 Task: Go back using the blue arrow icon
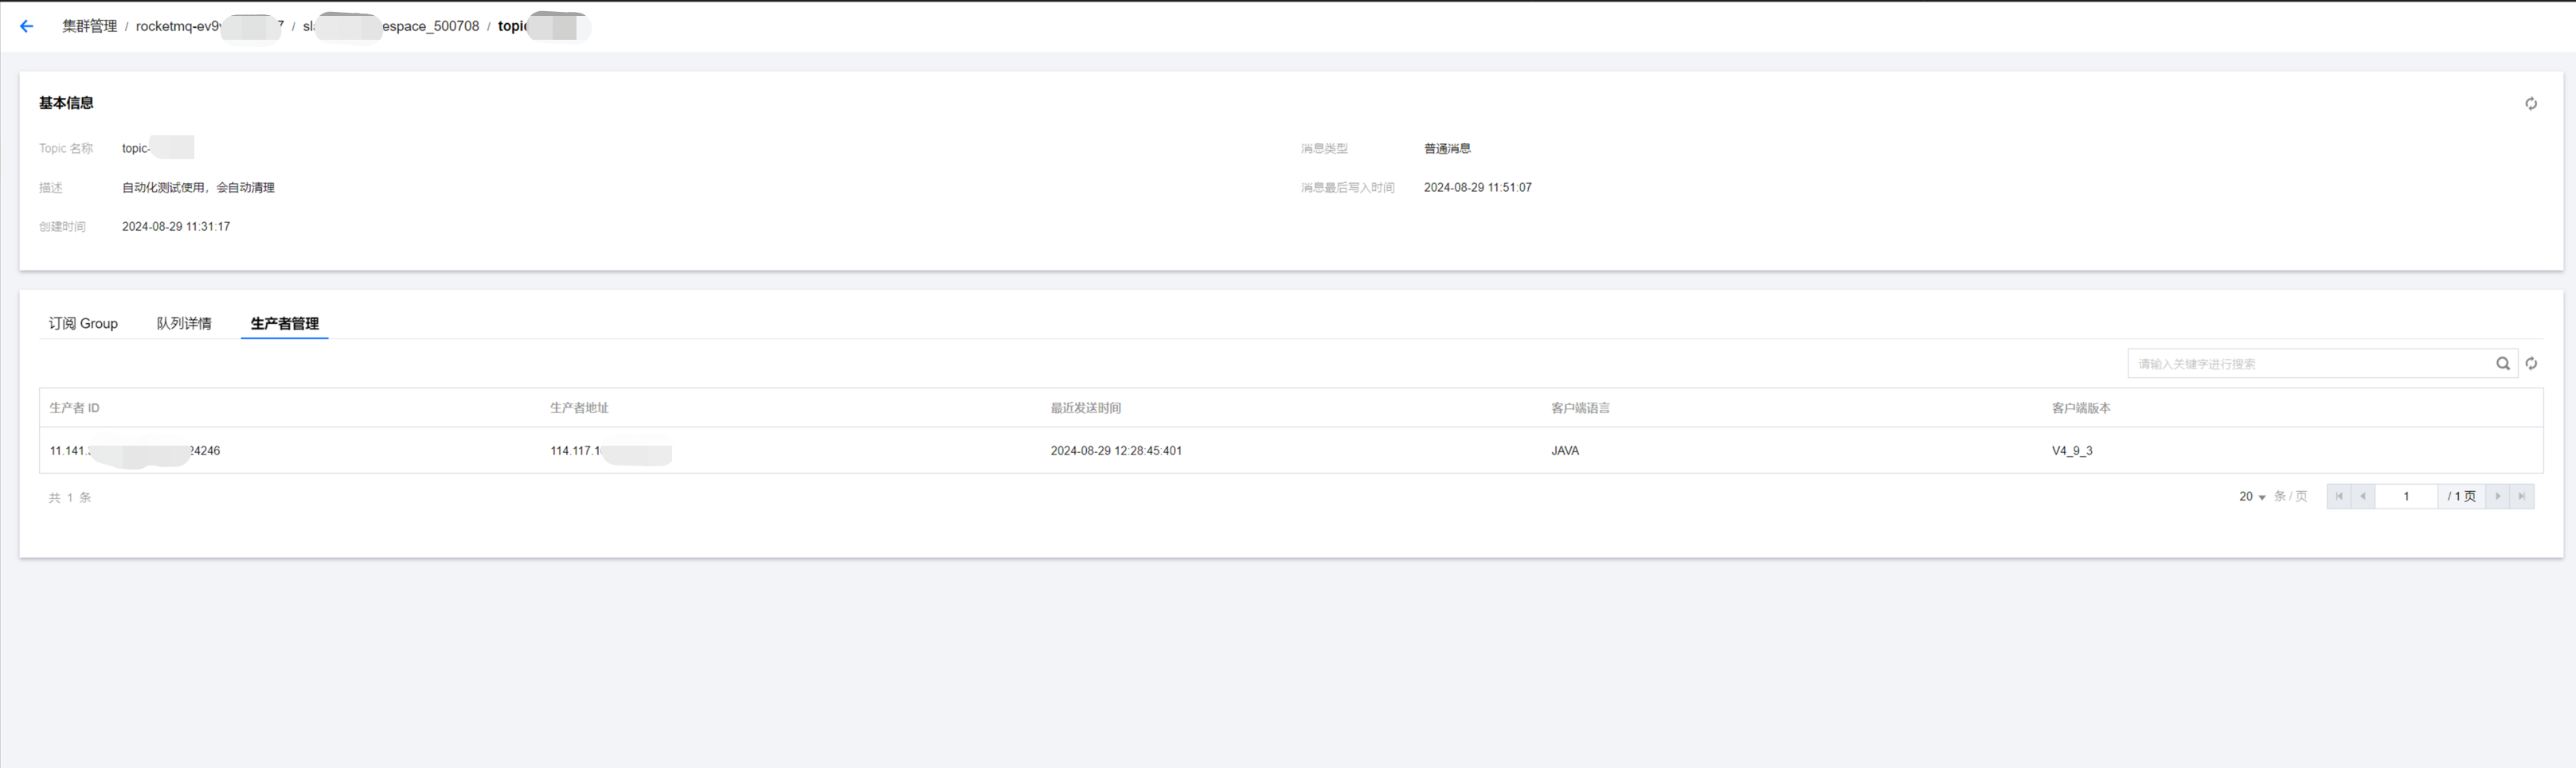click(x=27, y=27)
